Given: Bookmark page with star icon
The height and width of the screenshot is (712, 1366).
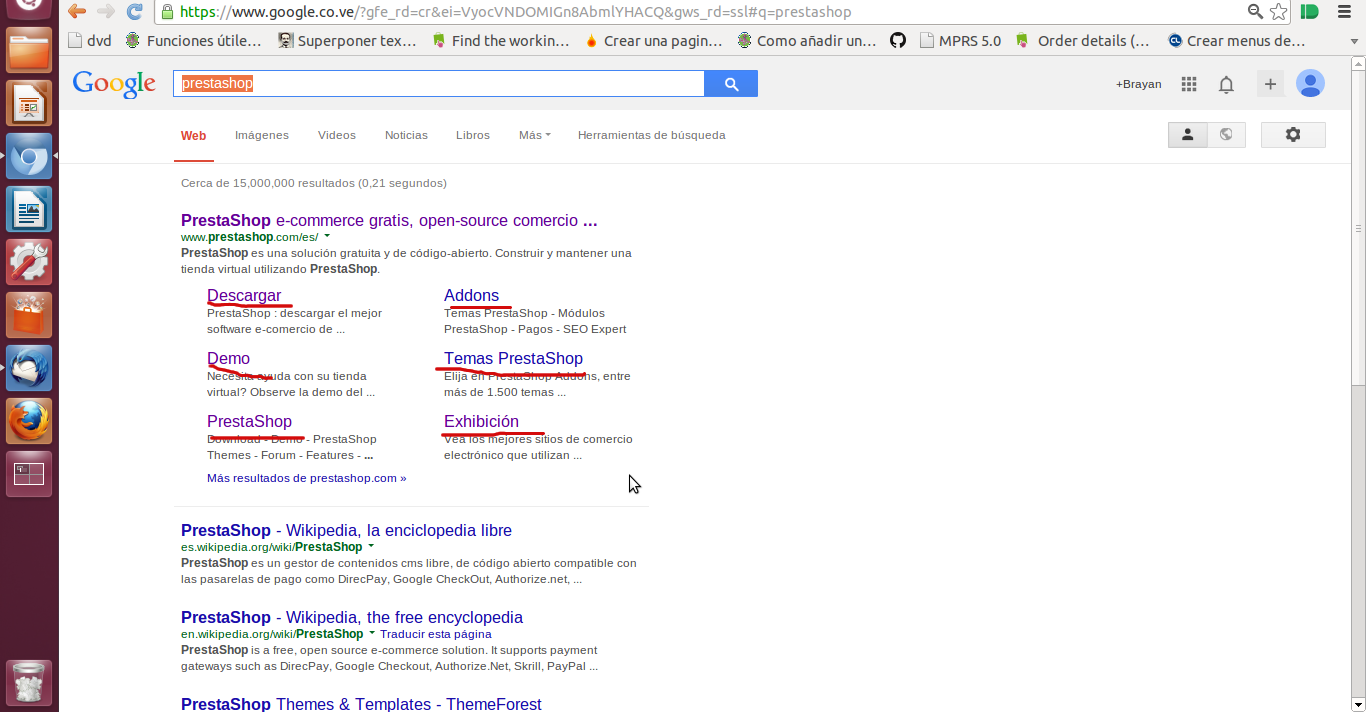Looking at the screenshot, I should tap(1279, 12).
